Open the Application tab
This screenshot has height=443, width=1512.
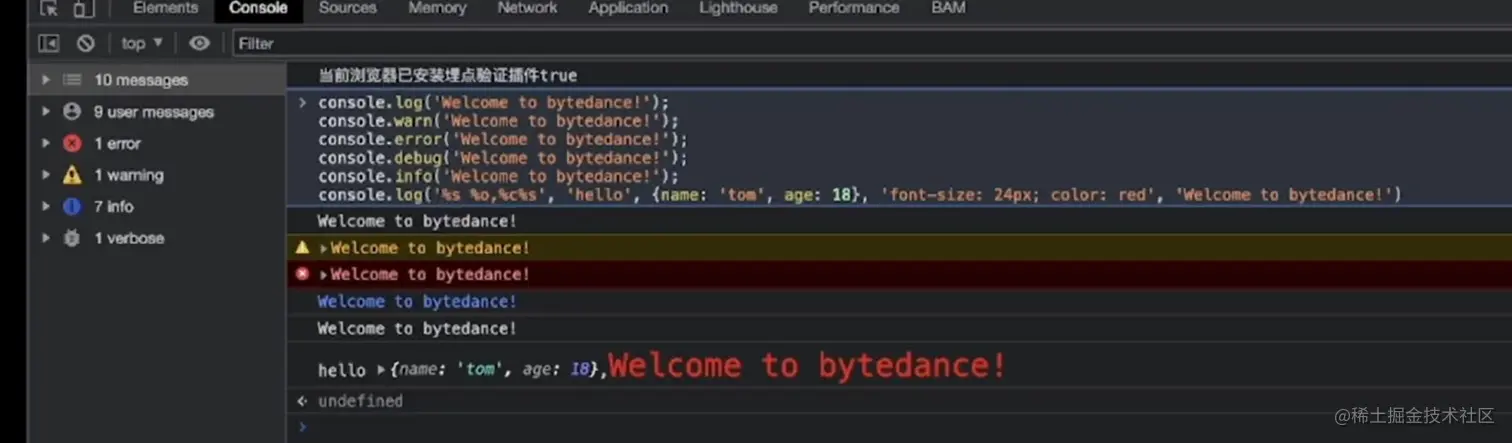coord(628,8)
